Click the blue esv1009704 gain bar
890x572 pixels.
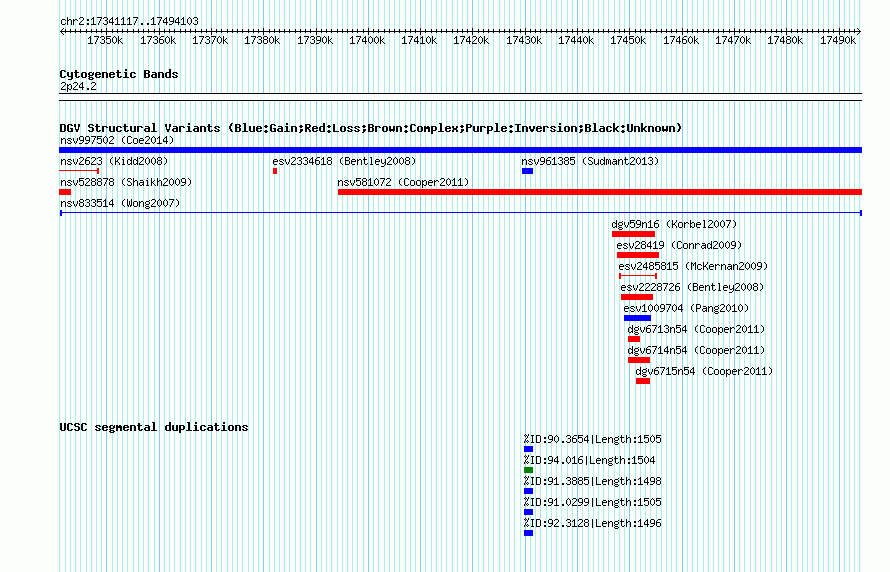[x=637, y=318]
